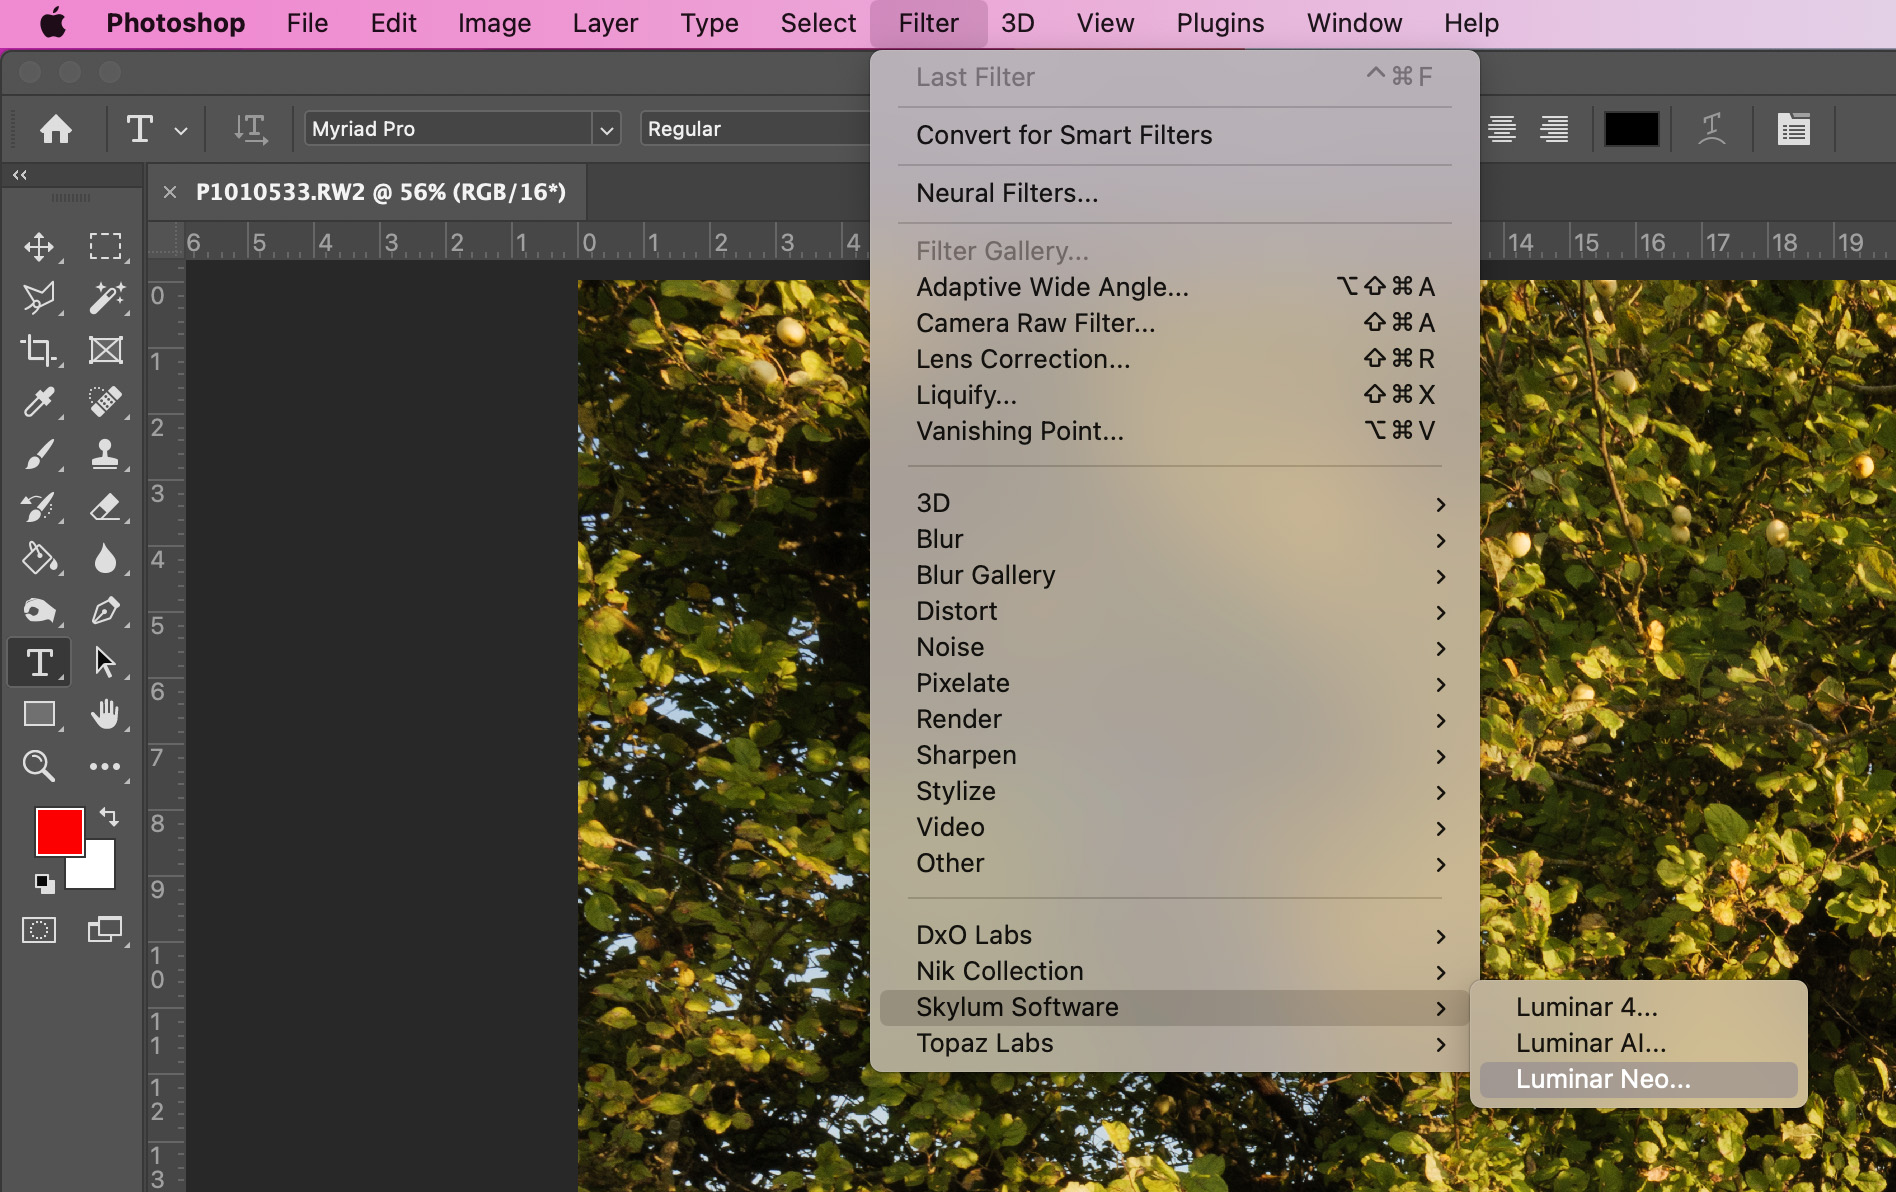Open Neural Filters

point(1175,193)
